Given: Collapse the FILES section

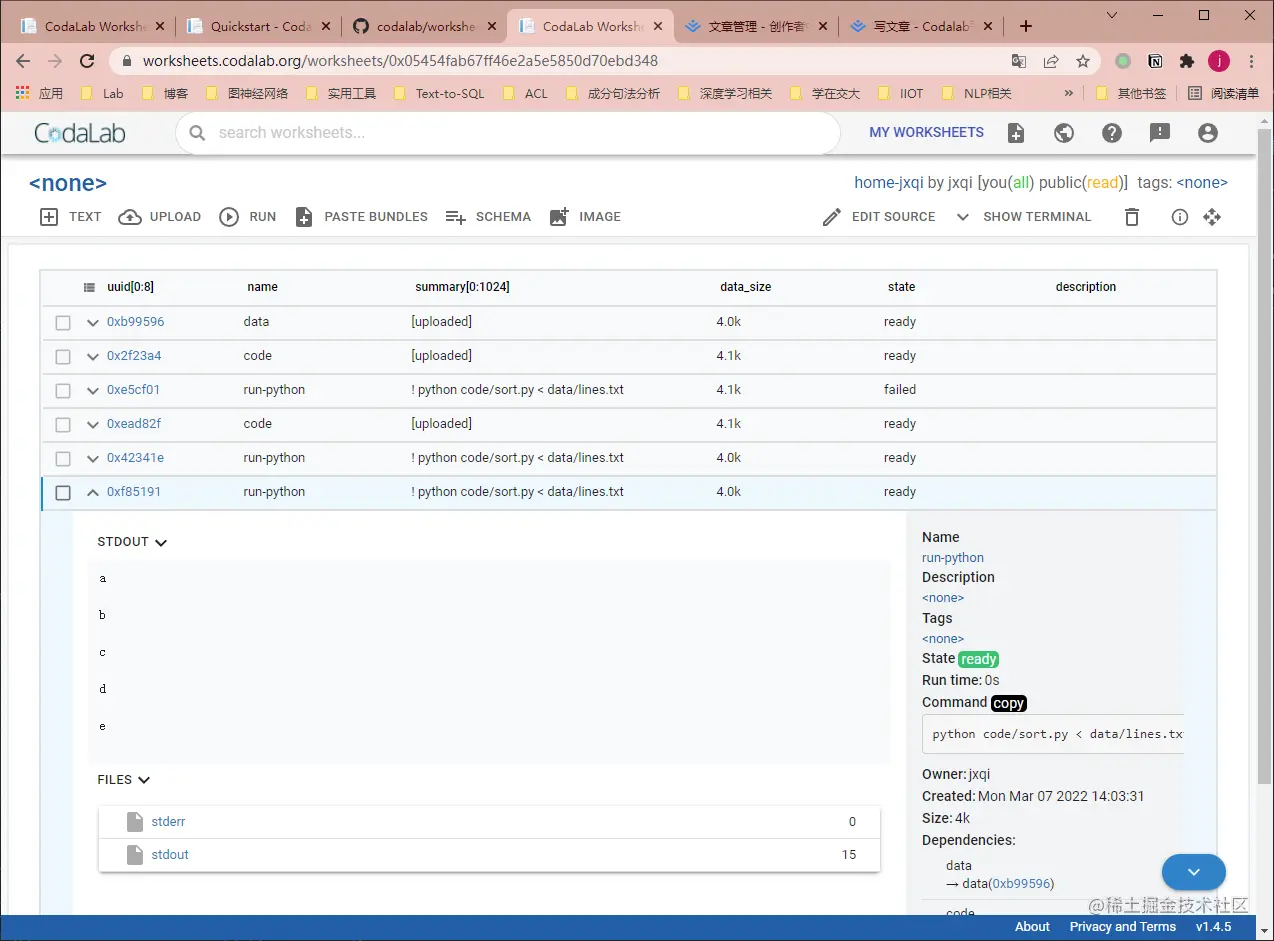Looking at the screenshot, I should (124, 780).
